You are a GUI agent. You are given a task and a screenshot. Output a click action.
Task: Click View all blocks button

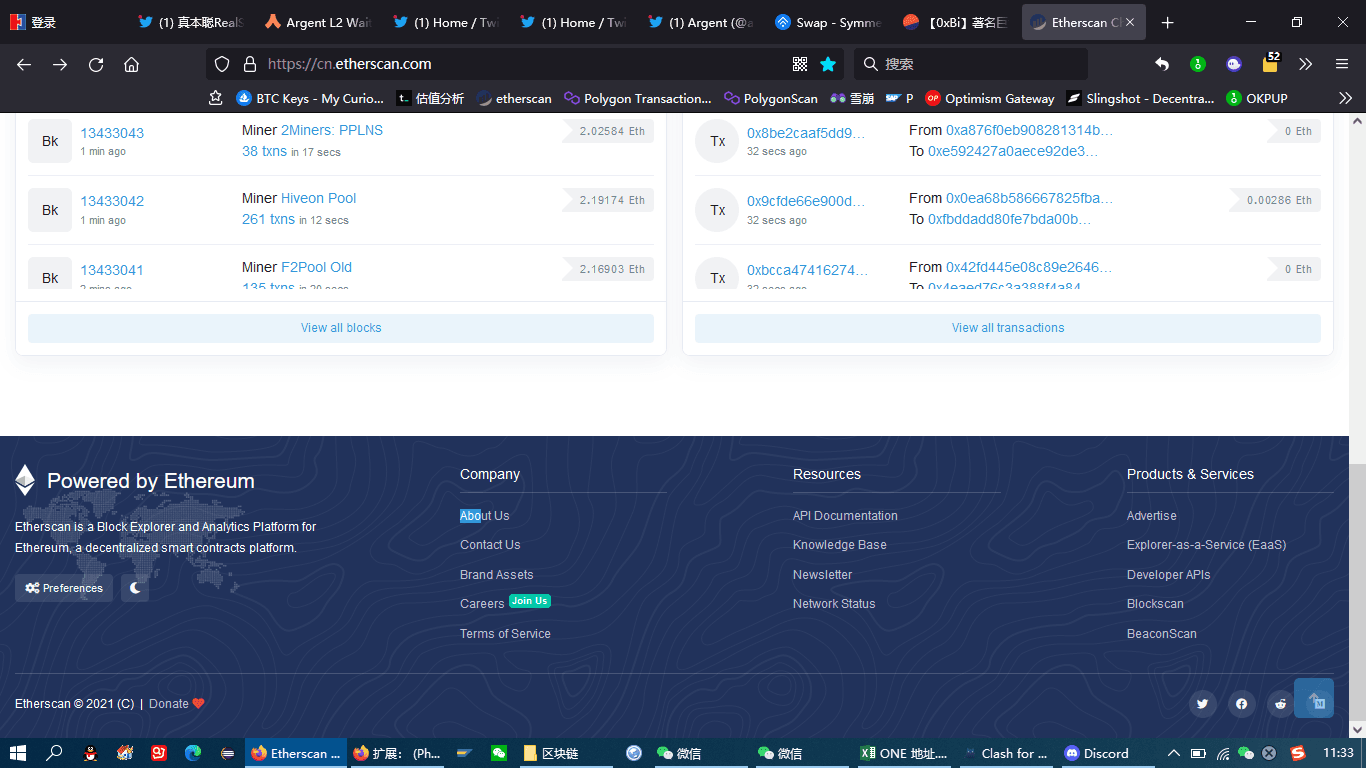(341, 328)
